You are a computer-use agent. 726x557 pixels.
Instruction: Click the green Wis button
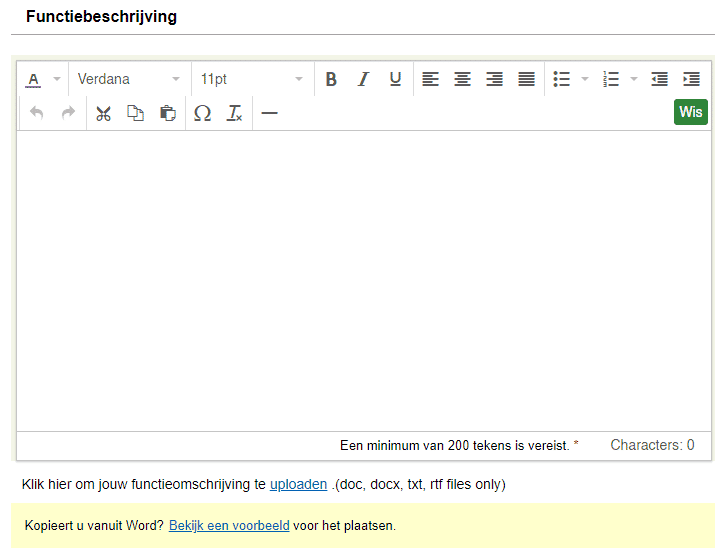pos(691,112)
